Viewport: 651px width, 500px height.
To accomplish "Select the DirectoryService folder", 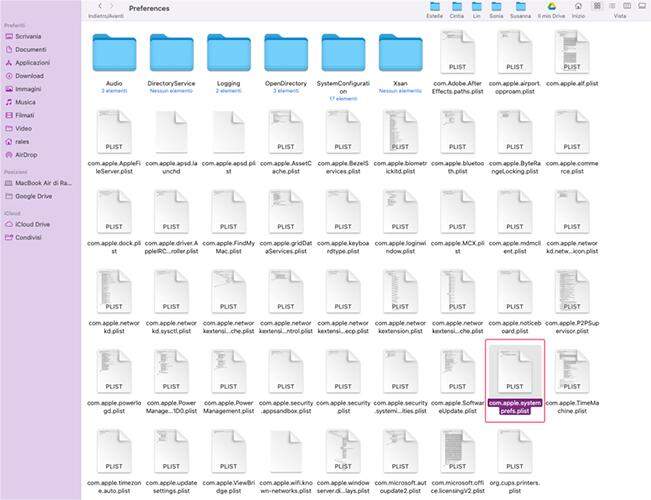I will (171, 53).
